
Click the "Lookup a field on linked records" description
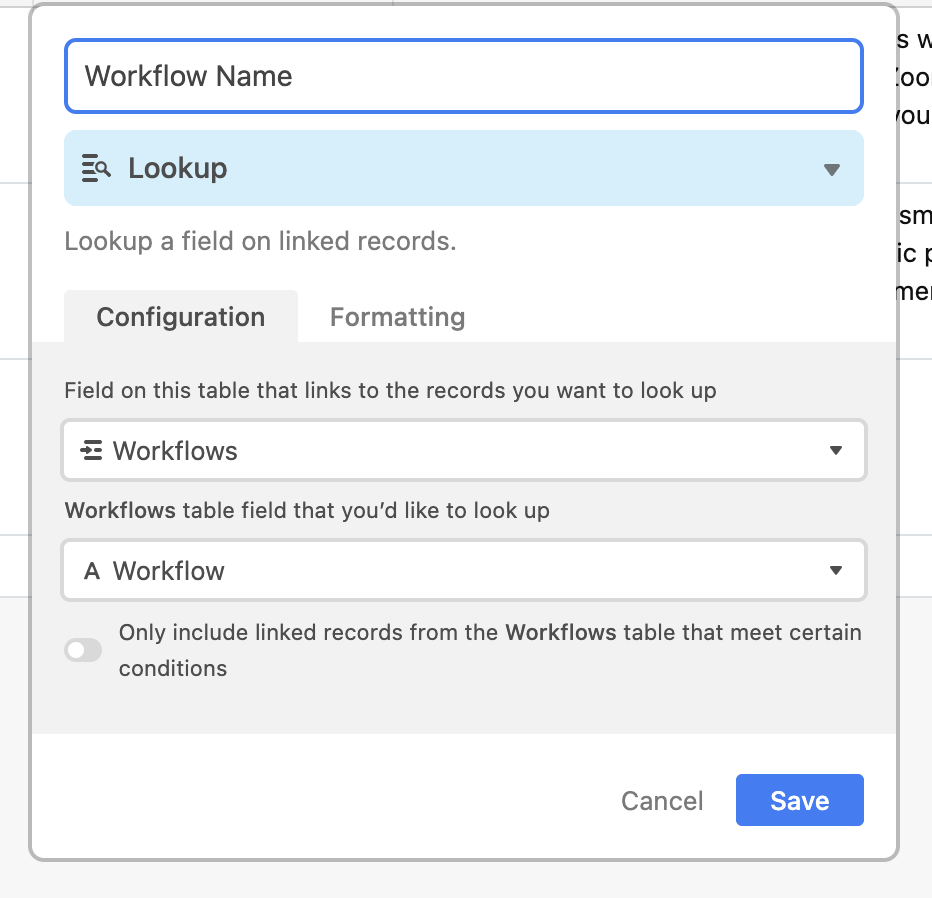click(x=260, y=241)
